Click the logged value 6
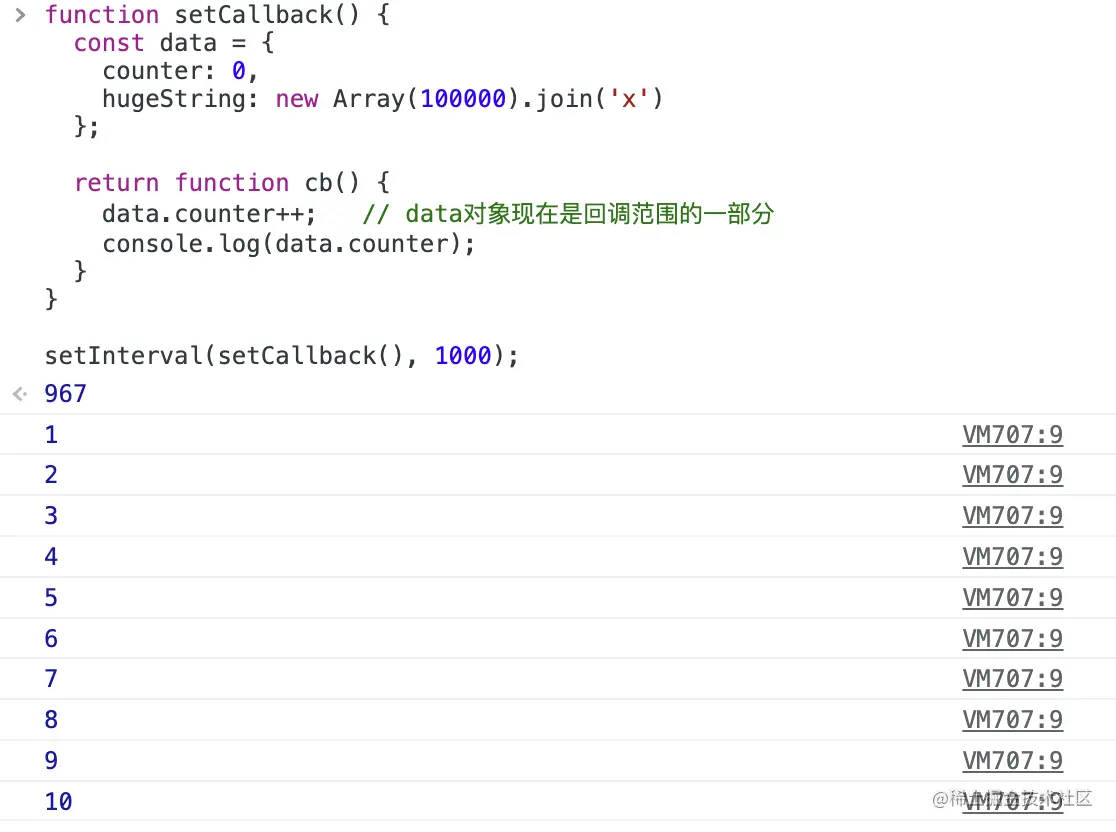 (x=51, y=639)
